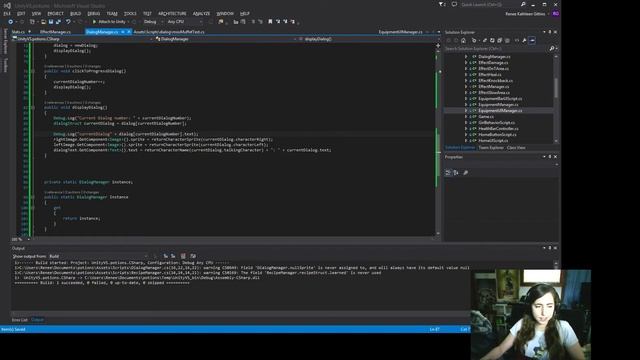Click the Categorized icon in Properties panel
The image size is (640, 360).
coord(448,173)
